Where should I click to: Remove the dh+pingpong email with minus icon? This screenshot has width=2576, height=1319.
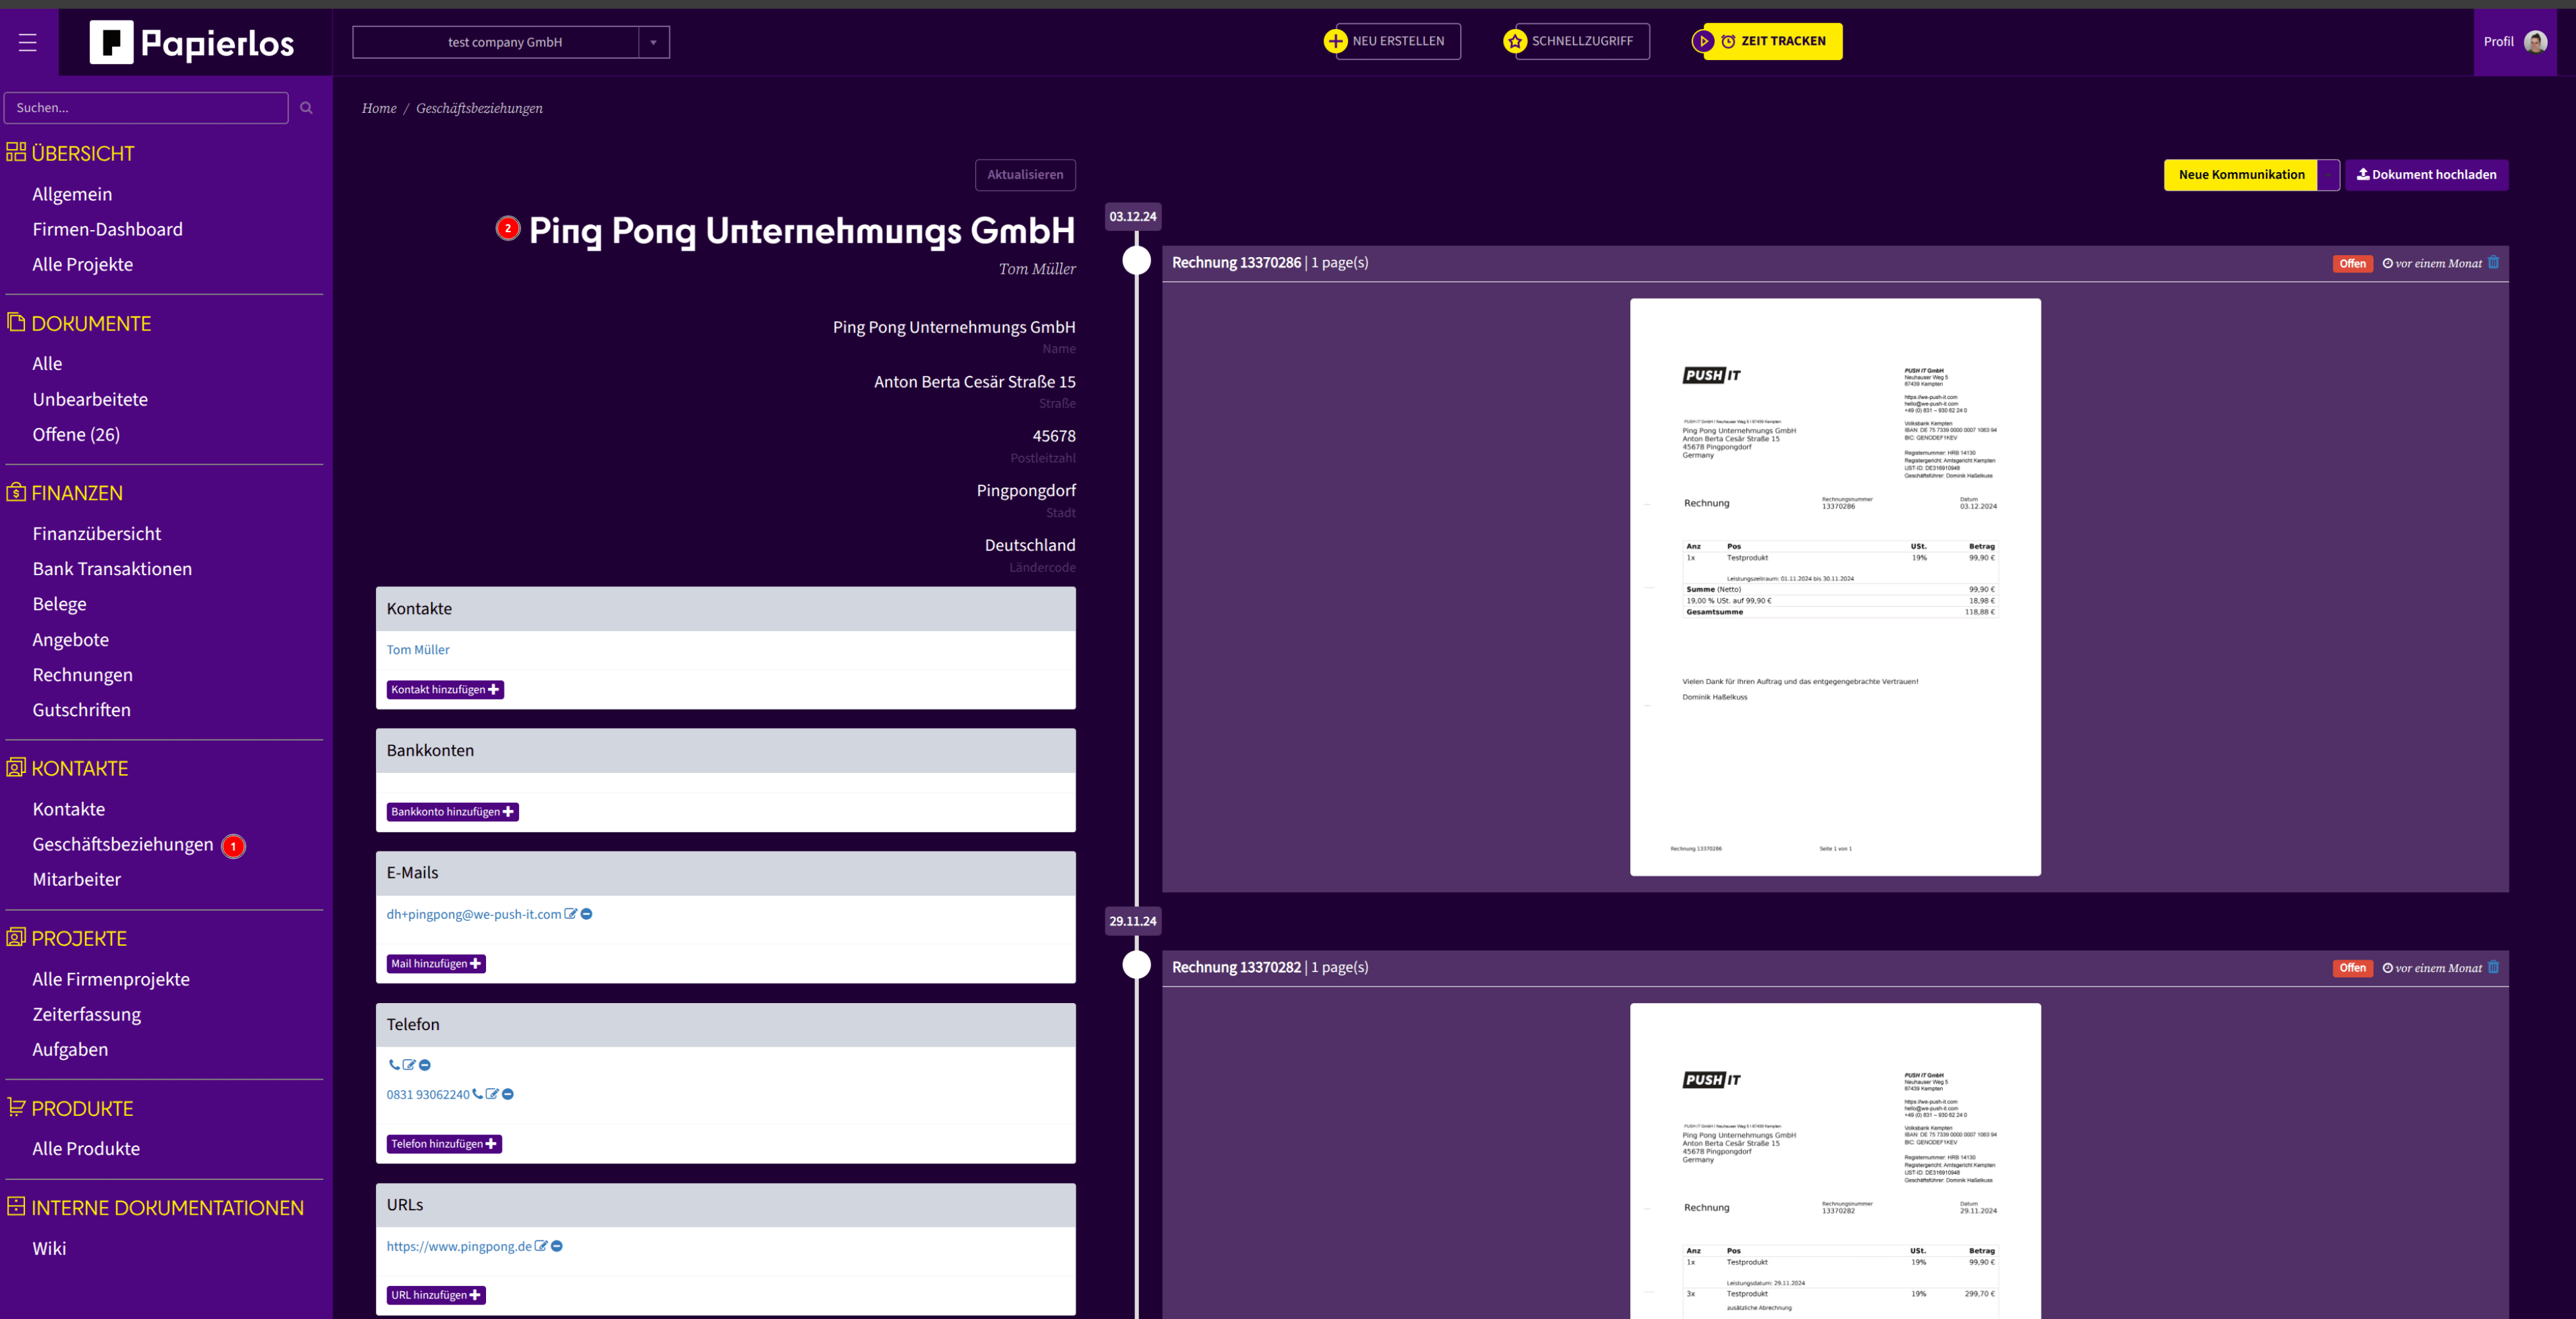[587, 914]
